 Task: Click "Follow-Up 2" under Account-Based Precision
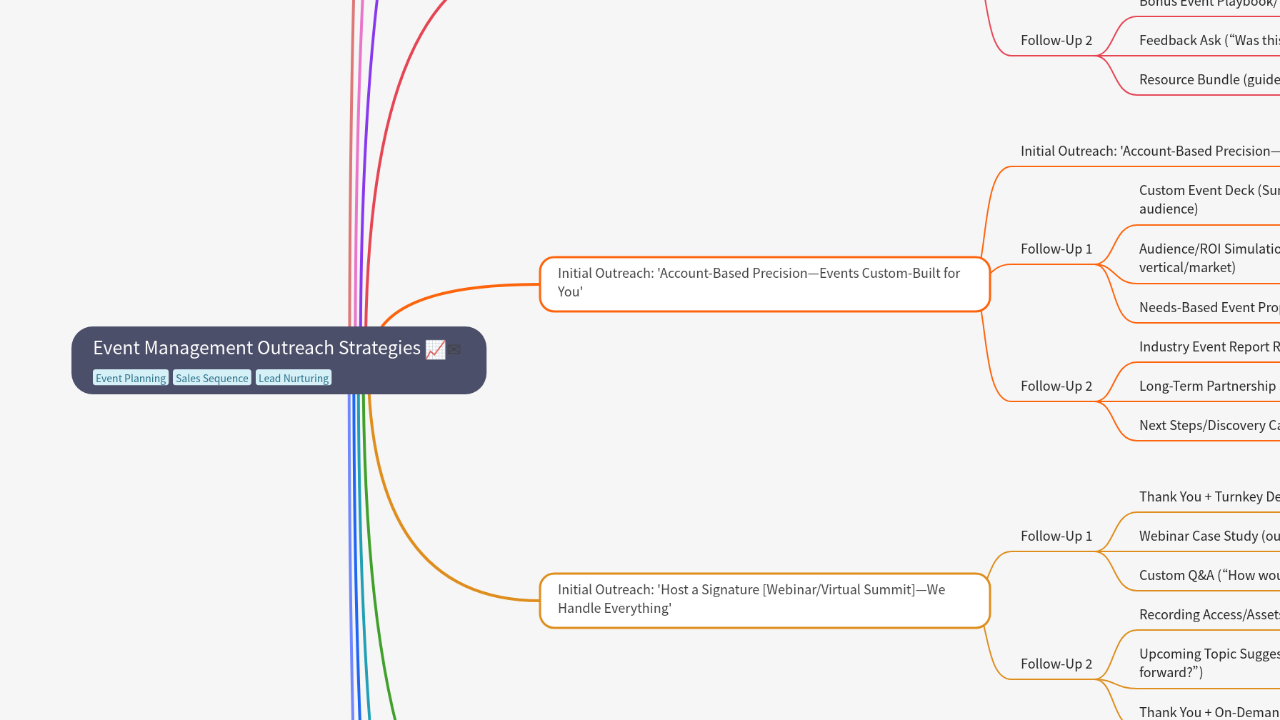point(1056,385)
